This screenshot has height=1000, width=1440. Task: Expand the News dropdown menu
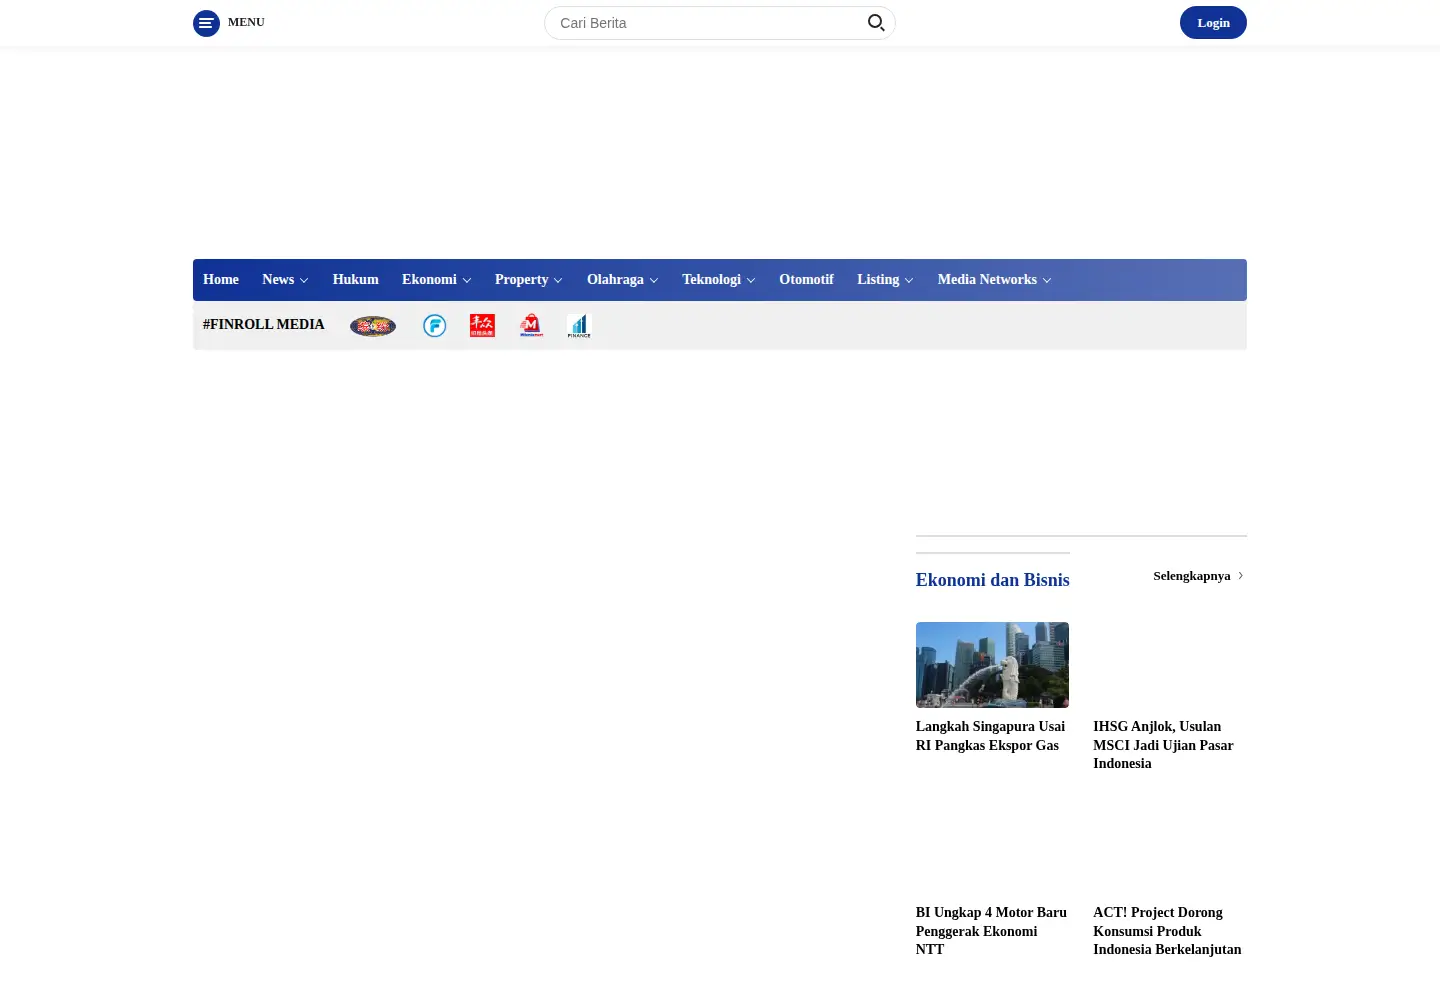coord(285,280)
